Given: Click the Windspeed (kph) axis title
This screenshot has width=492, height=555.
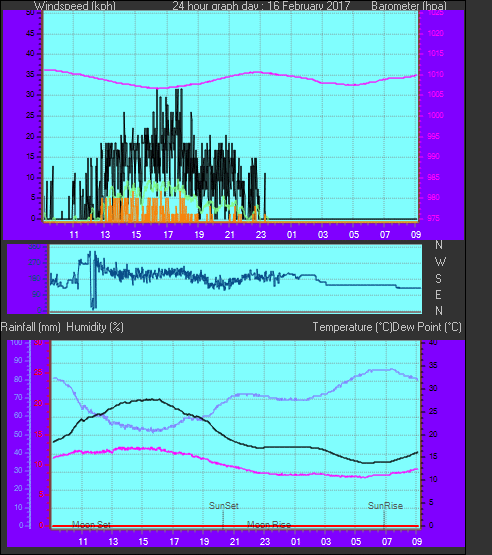Looking at the screenshot, I should (75, 6).
